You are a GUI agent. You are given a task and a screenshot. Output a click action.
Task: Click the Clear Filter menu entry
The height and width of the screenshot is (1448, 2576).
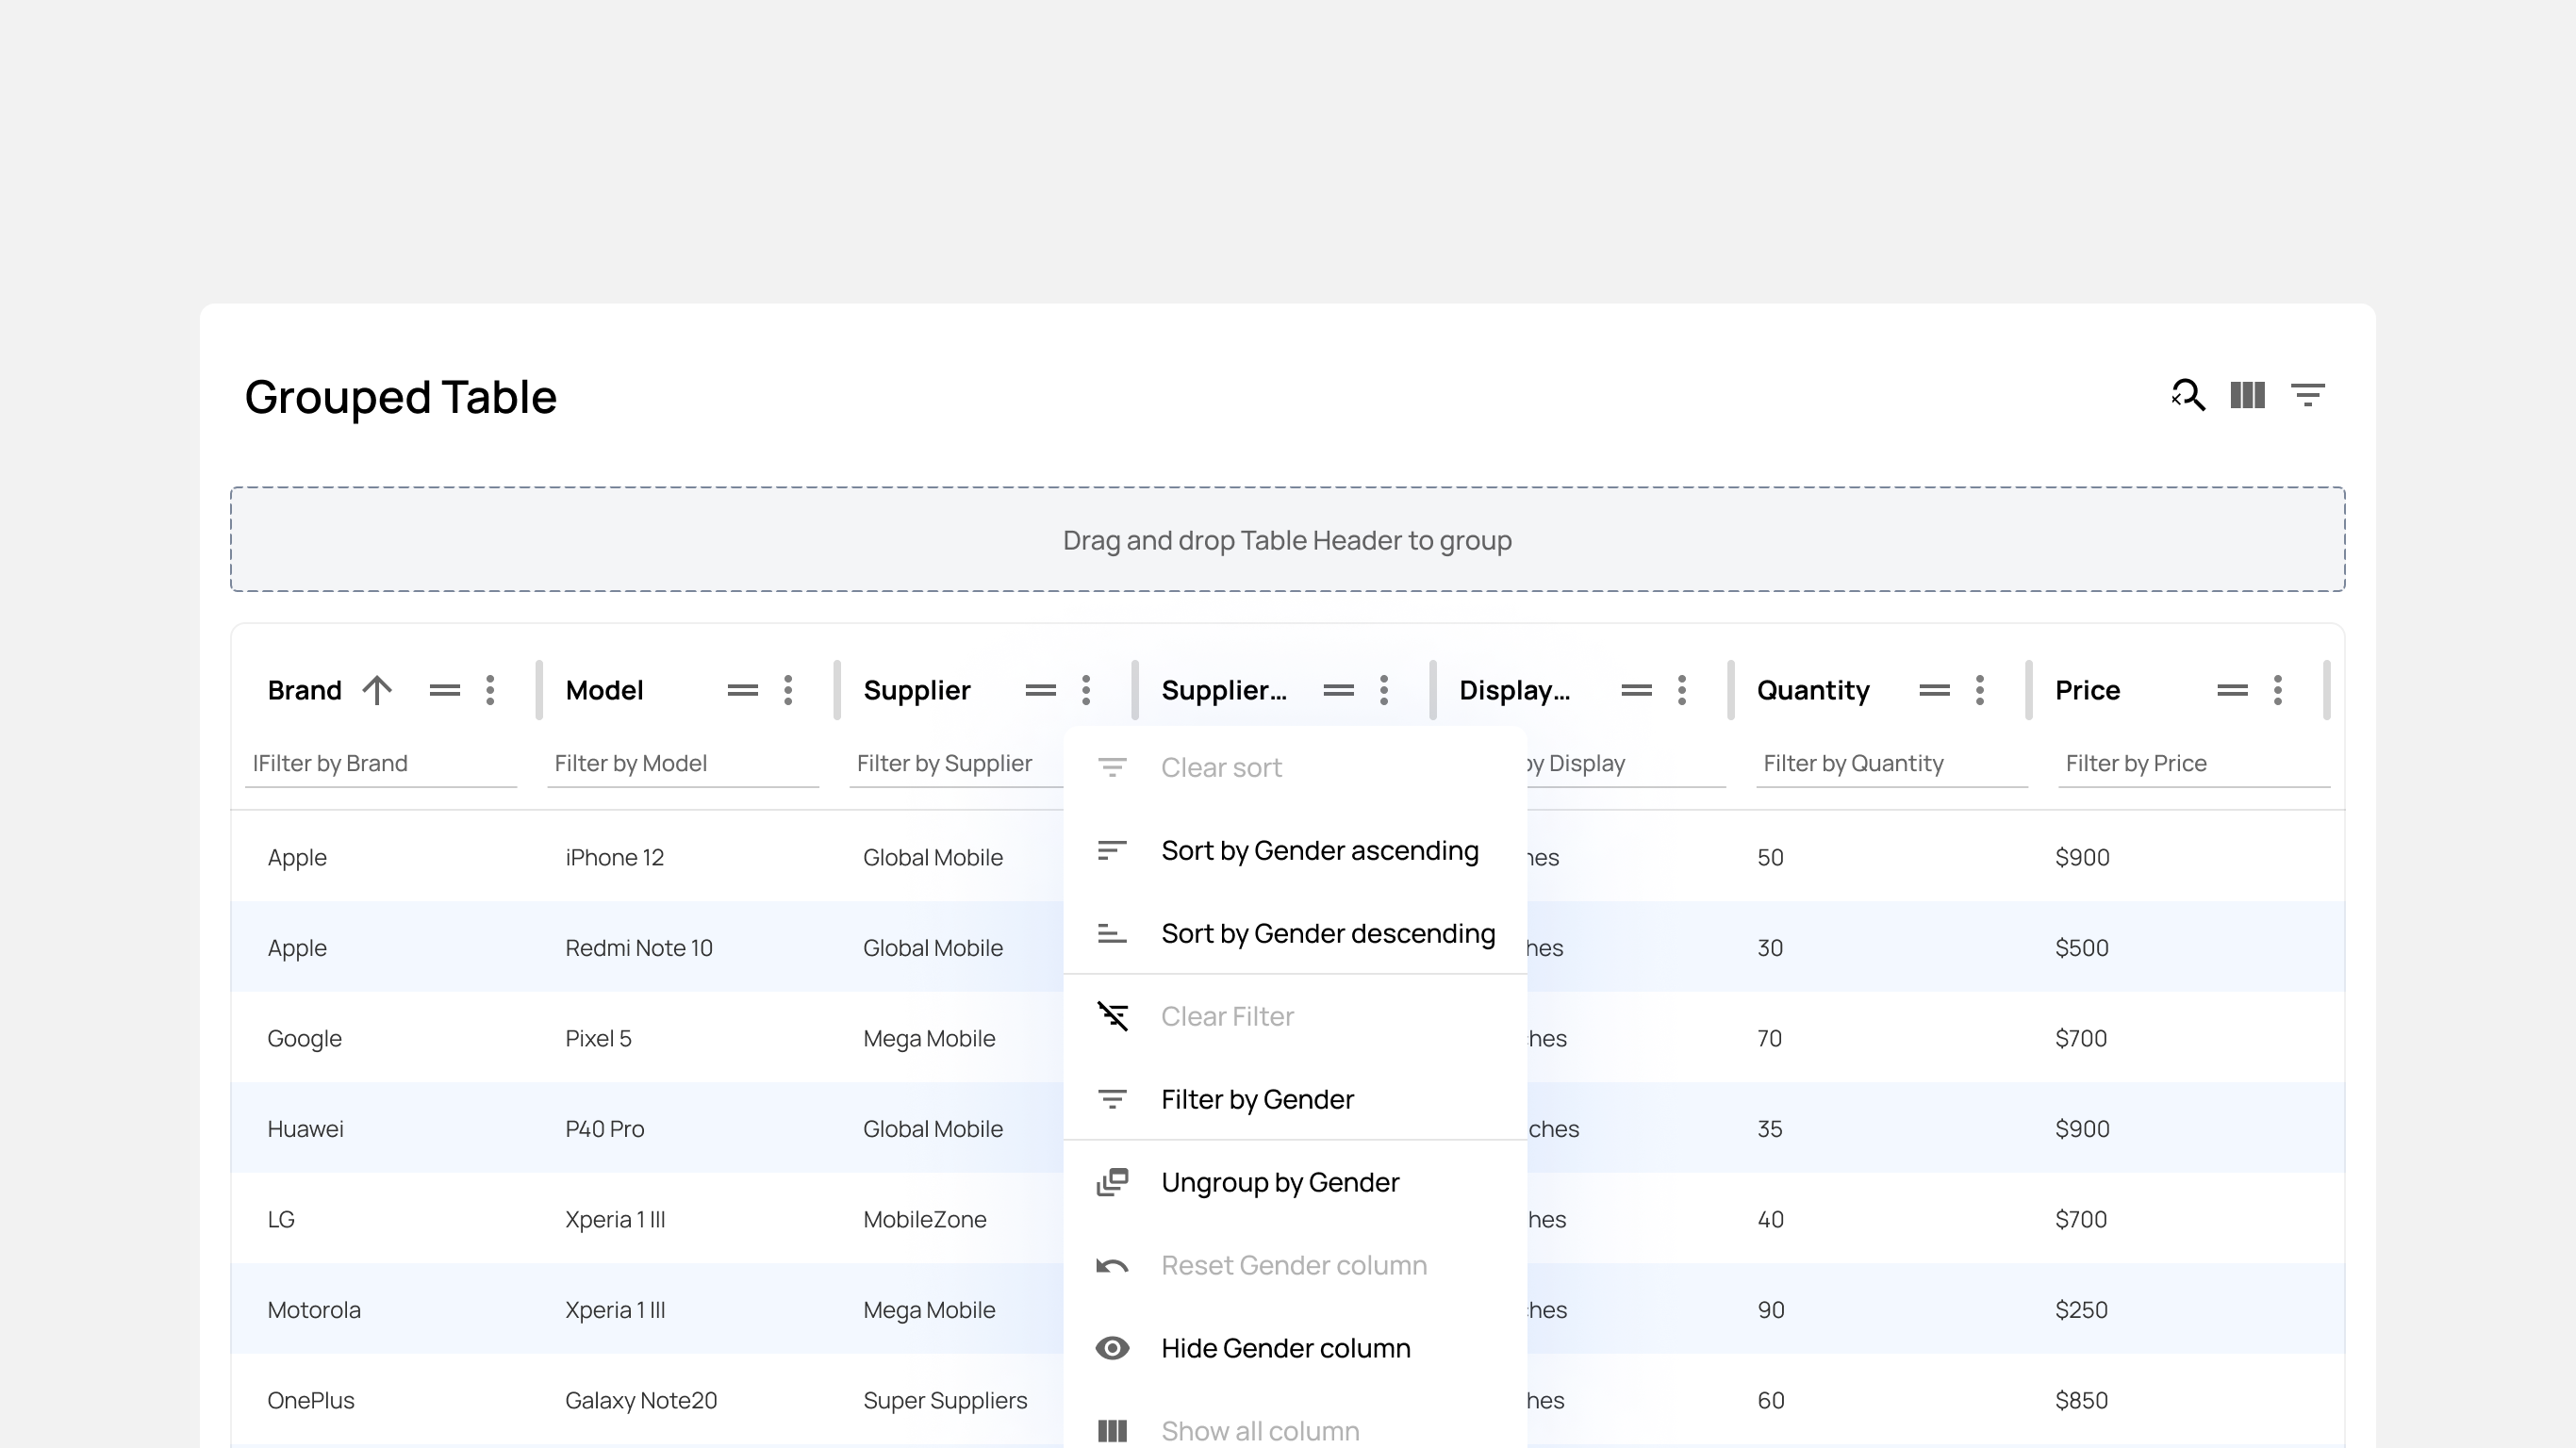click(x=1295, y=1016)
